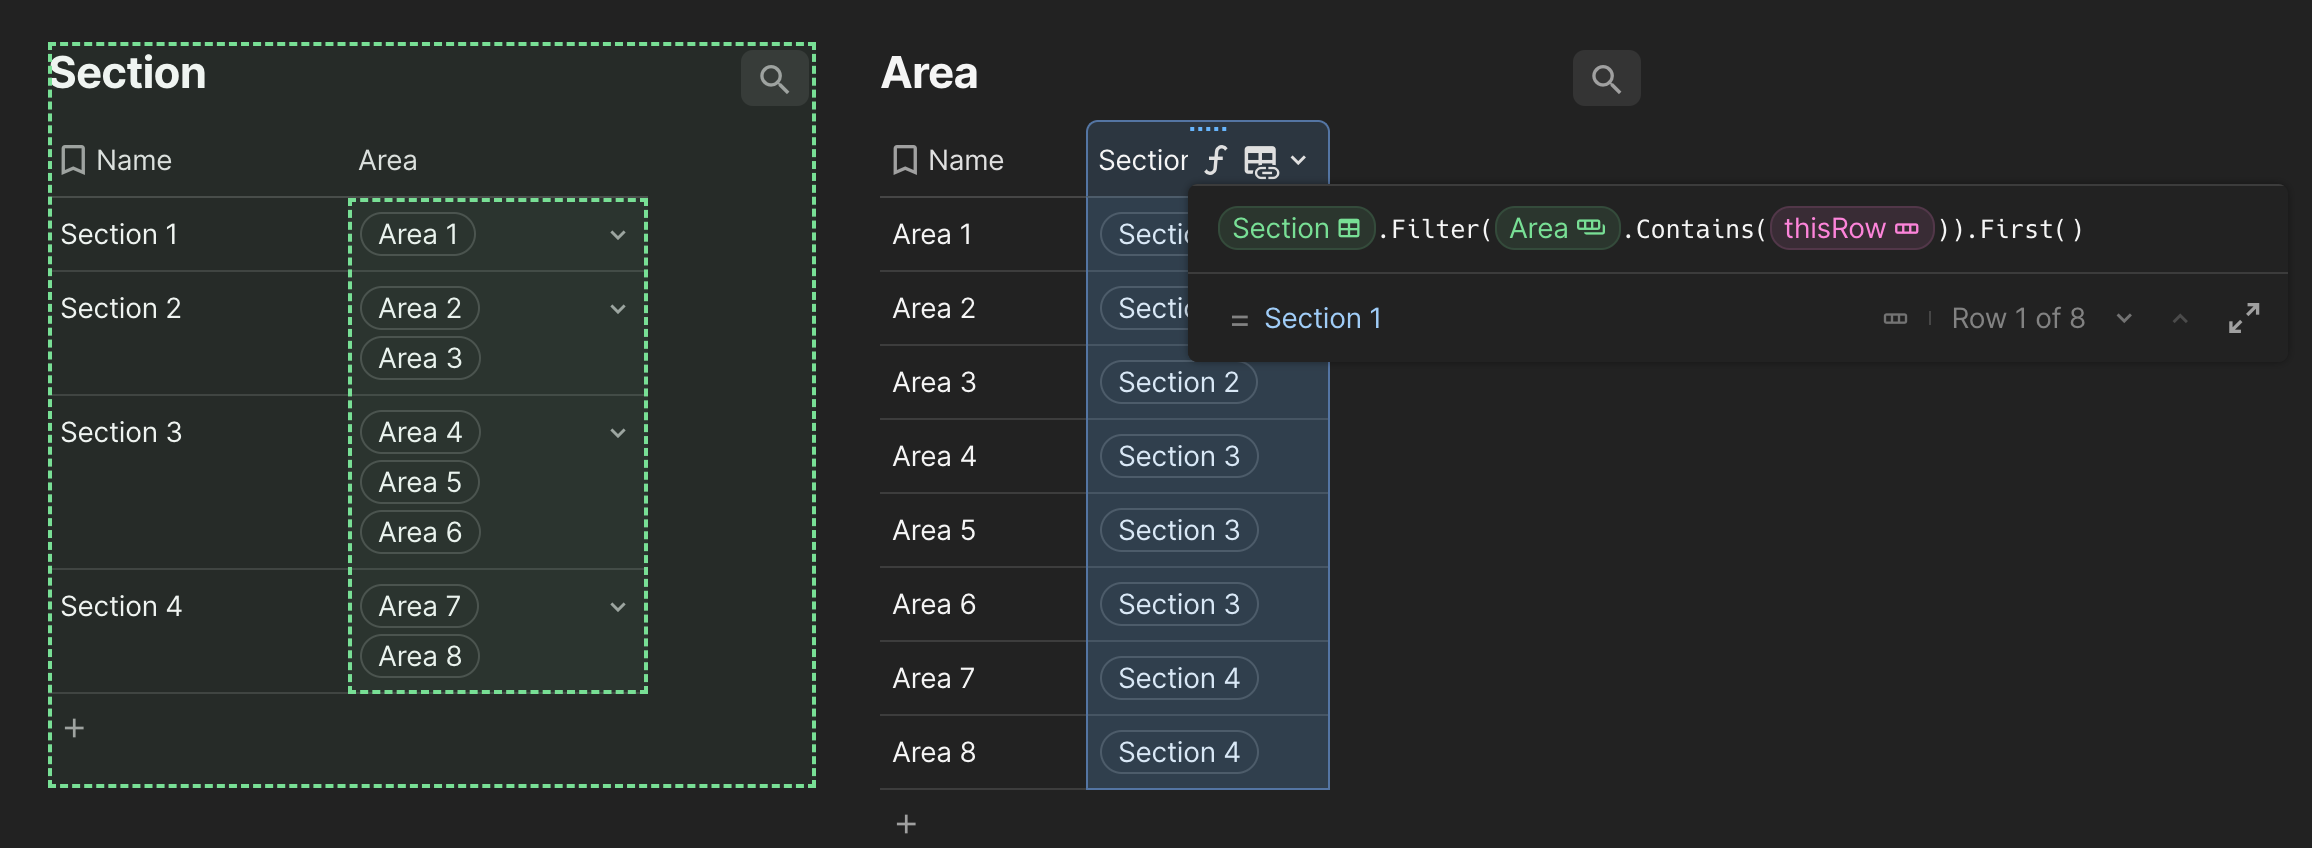
Task: Click the Area column header in the Section table
Action: click(x=388, y=160)
